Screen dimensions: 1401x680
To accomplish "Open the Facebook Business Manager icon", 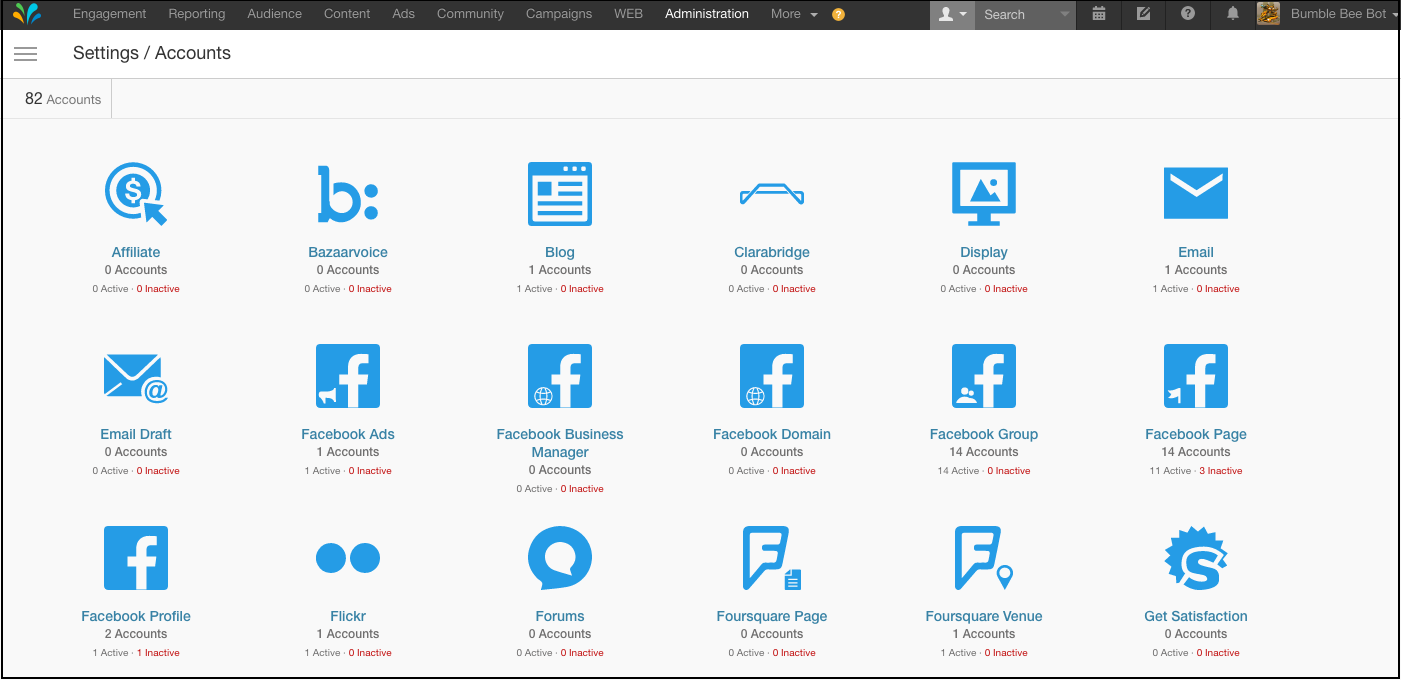I will tap(560, 376).
